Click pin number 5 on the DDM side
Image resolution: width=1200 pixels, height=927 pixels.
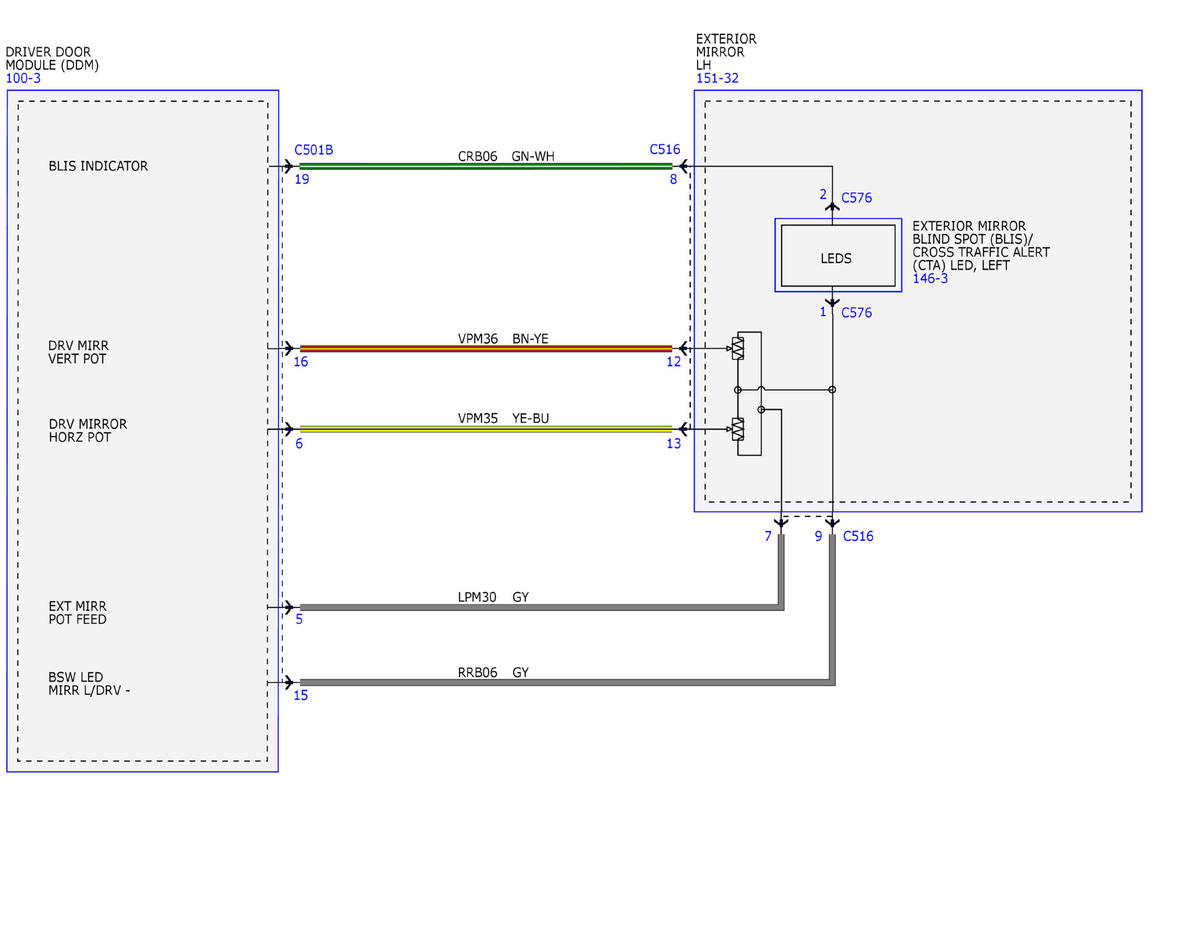click(299, 619)
